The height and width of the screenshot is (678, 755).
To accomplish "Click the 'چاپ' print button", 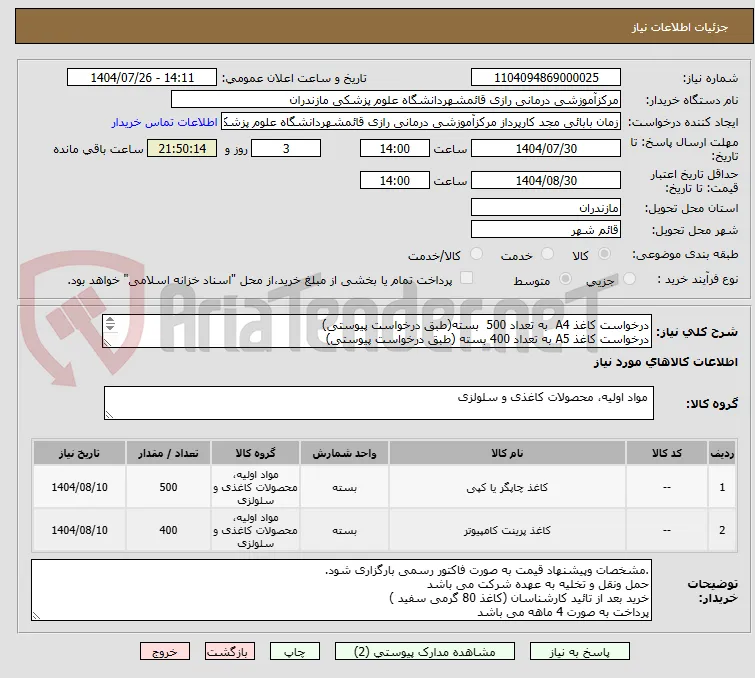I will [x=294, y=652].
